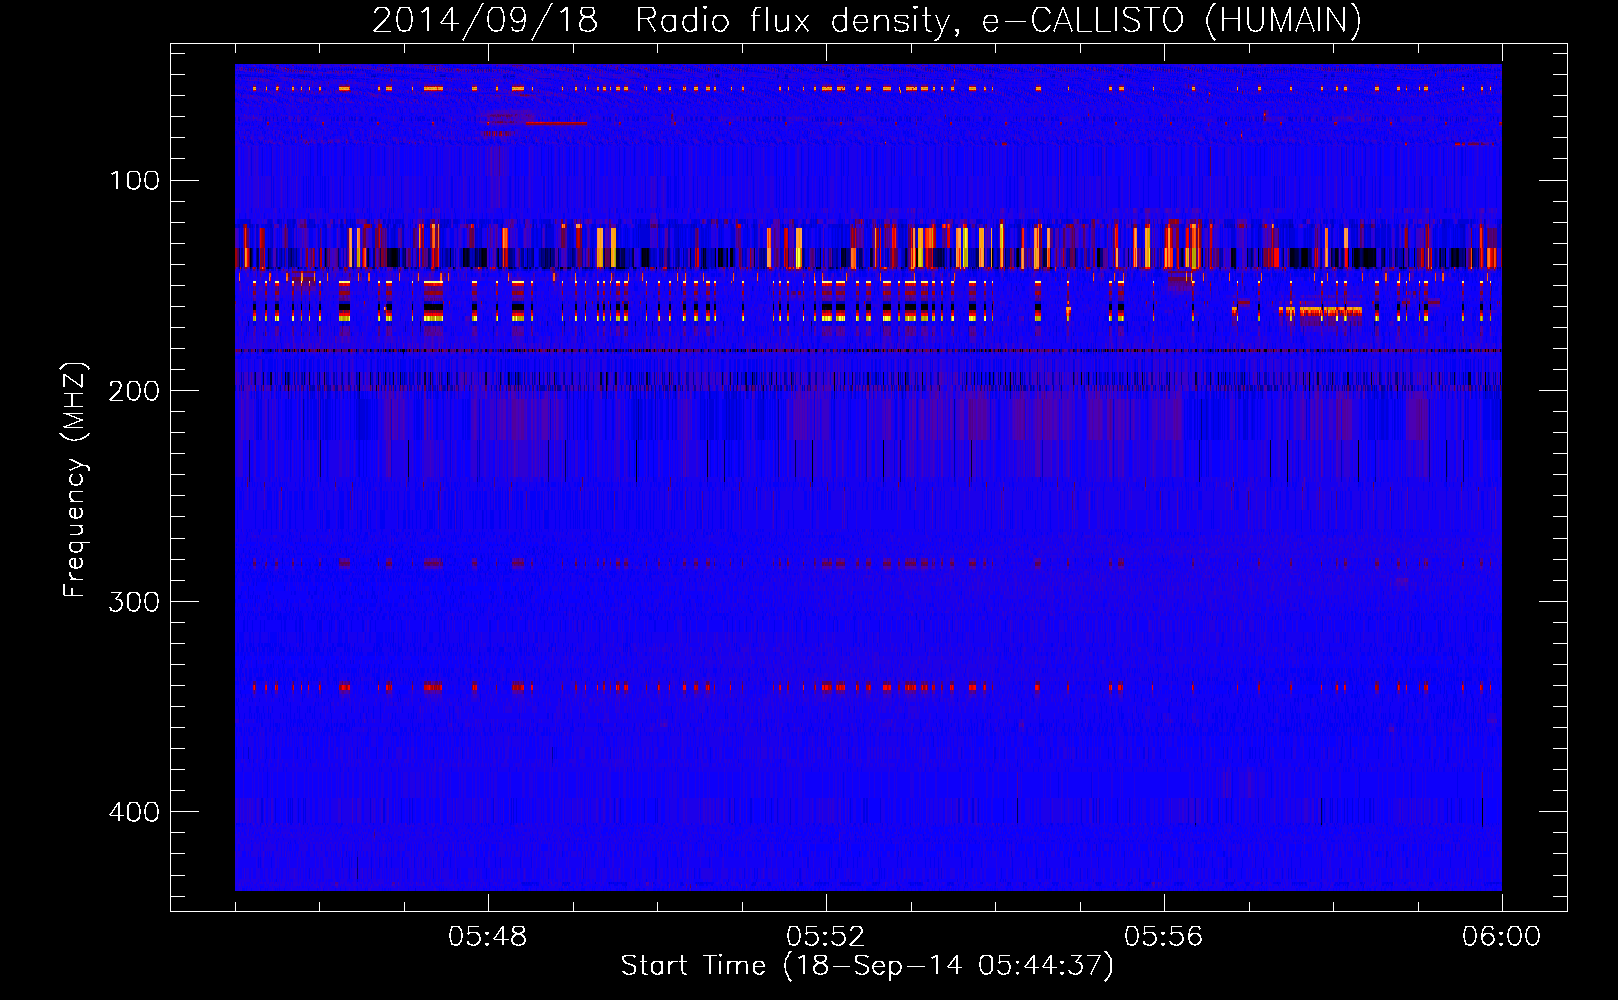Click the 'Frequency (MHZ)' axis label
1618x1000 pixels.
coord(75,480)
